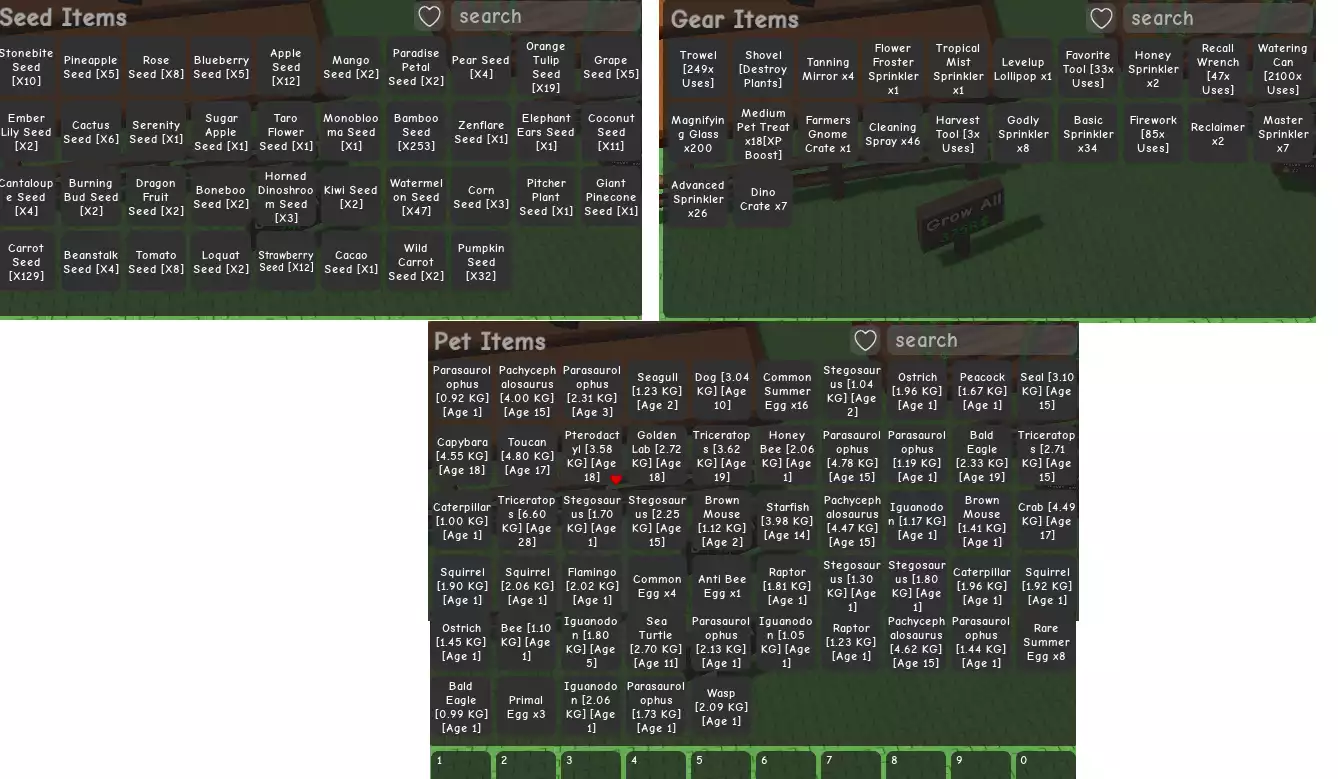
Task: Focus the Gear Items search box
Action: [x=1217, y=19]
